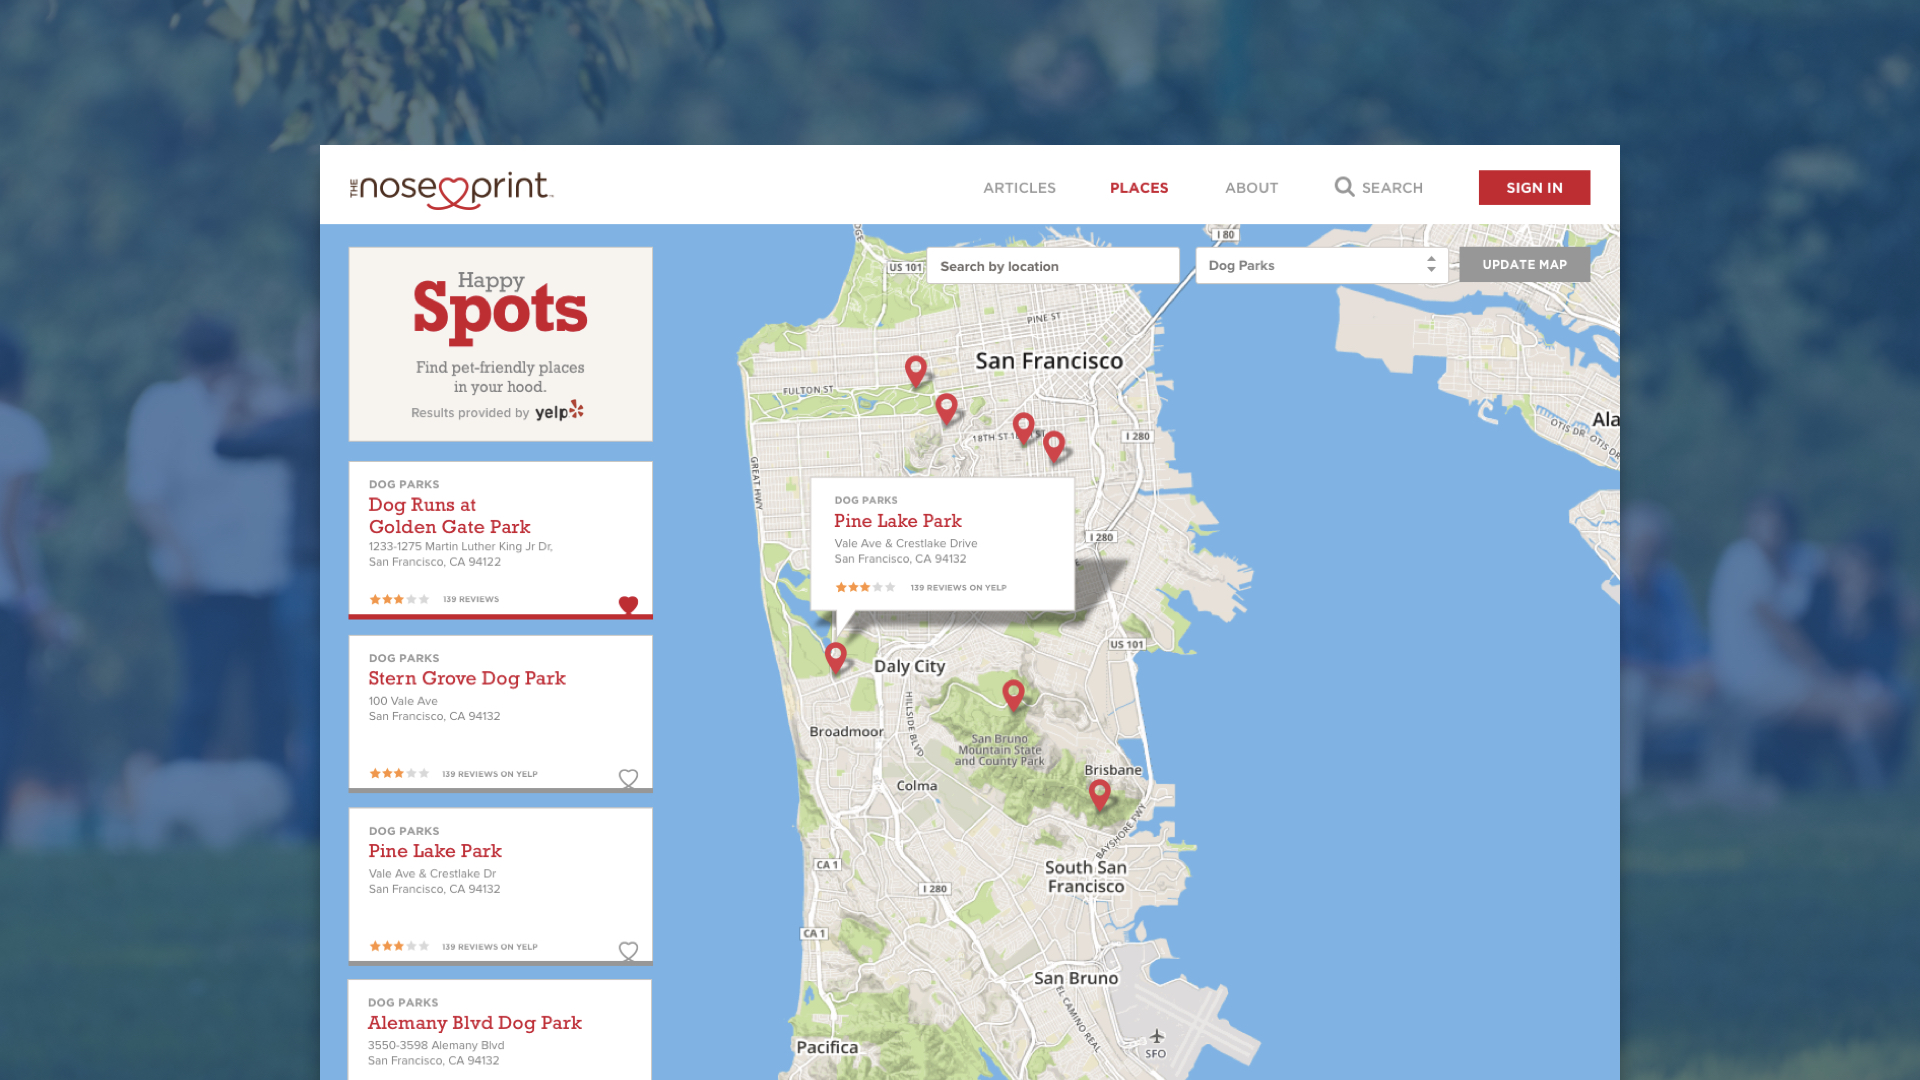The width and height of the screenshot is (1920, 1080).
Task: Click star rating on Pine Lake Park card
Action: click(399, 946)
